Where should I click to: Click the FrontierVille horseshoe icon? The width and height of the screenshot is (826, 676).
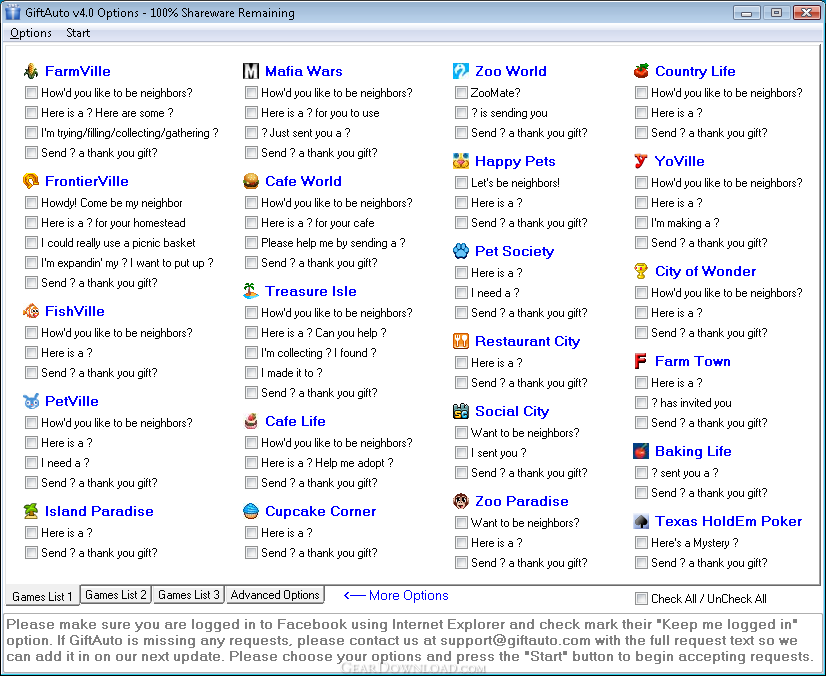31,181
